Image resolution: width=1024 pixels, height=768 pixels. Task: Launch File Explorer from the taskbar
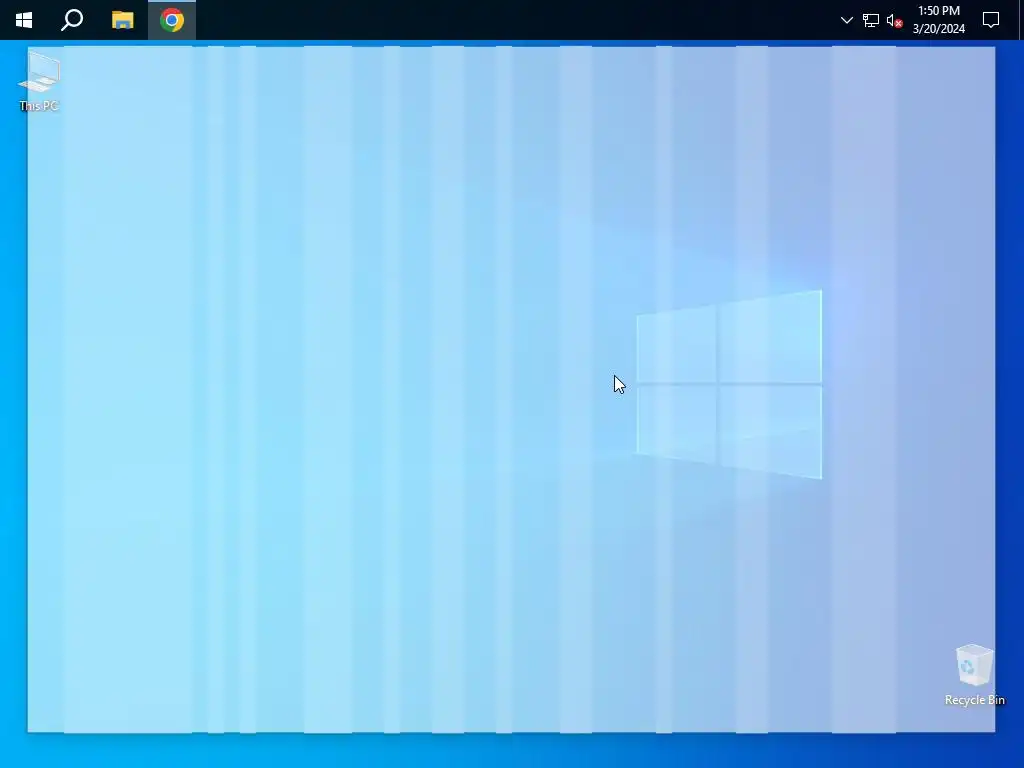[x=122, y=20]
